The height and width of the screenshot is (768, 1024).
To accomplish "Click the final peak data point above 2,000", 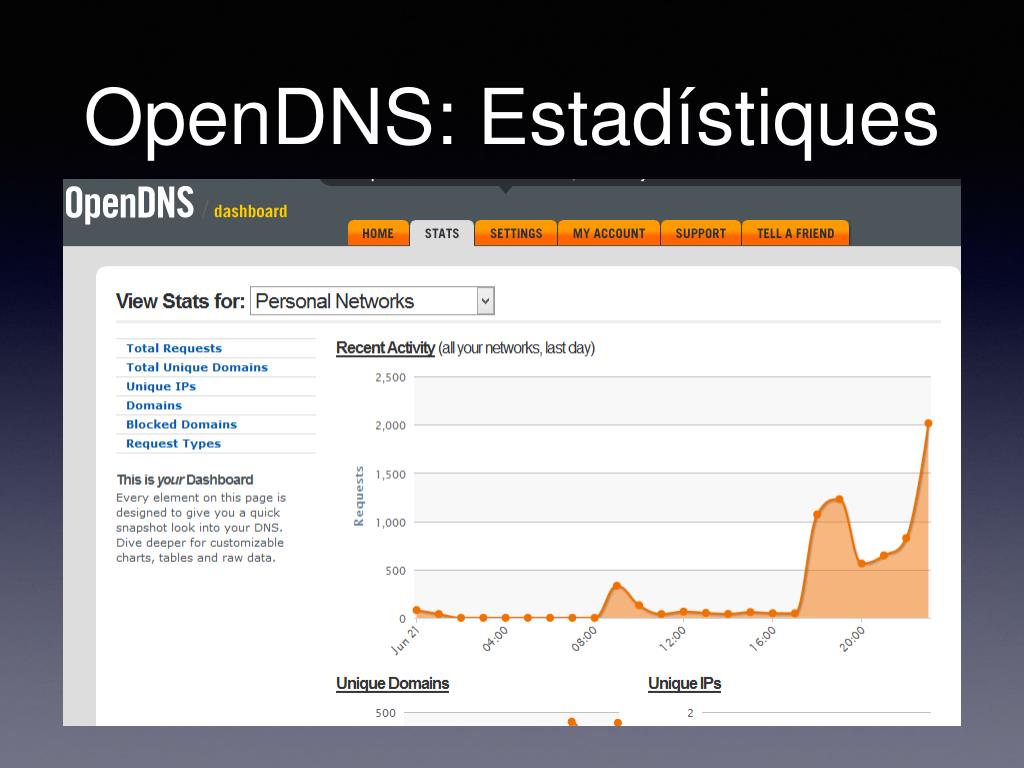I will point(928,423).
